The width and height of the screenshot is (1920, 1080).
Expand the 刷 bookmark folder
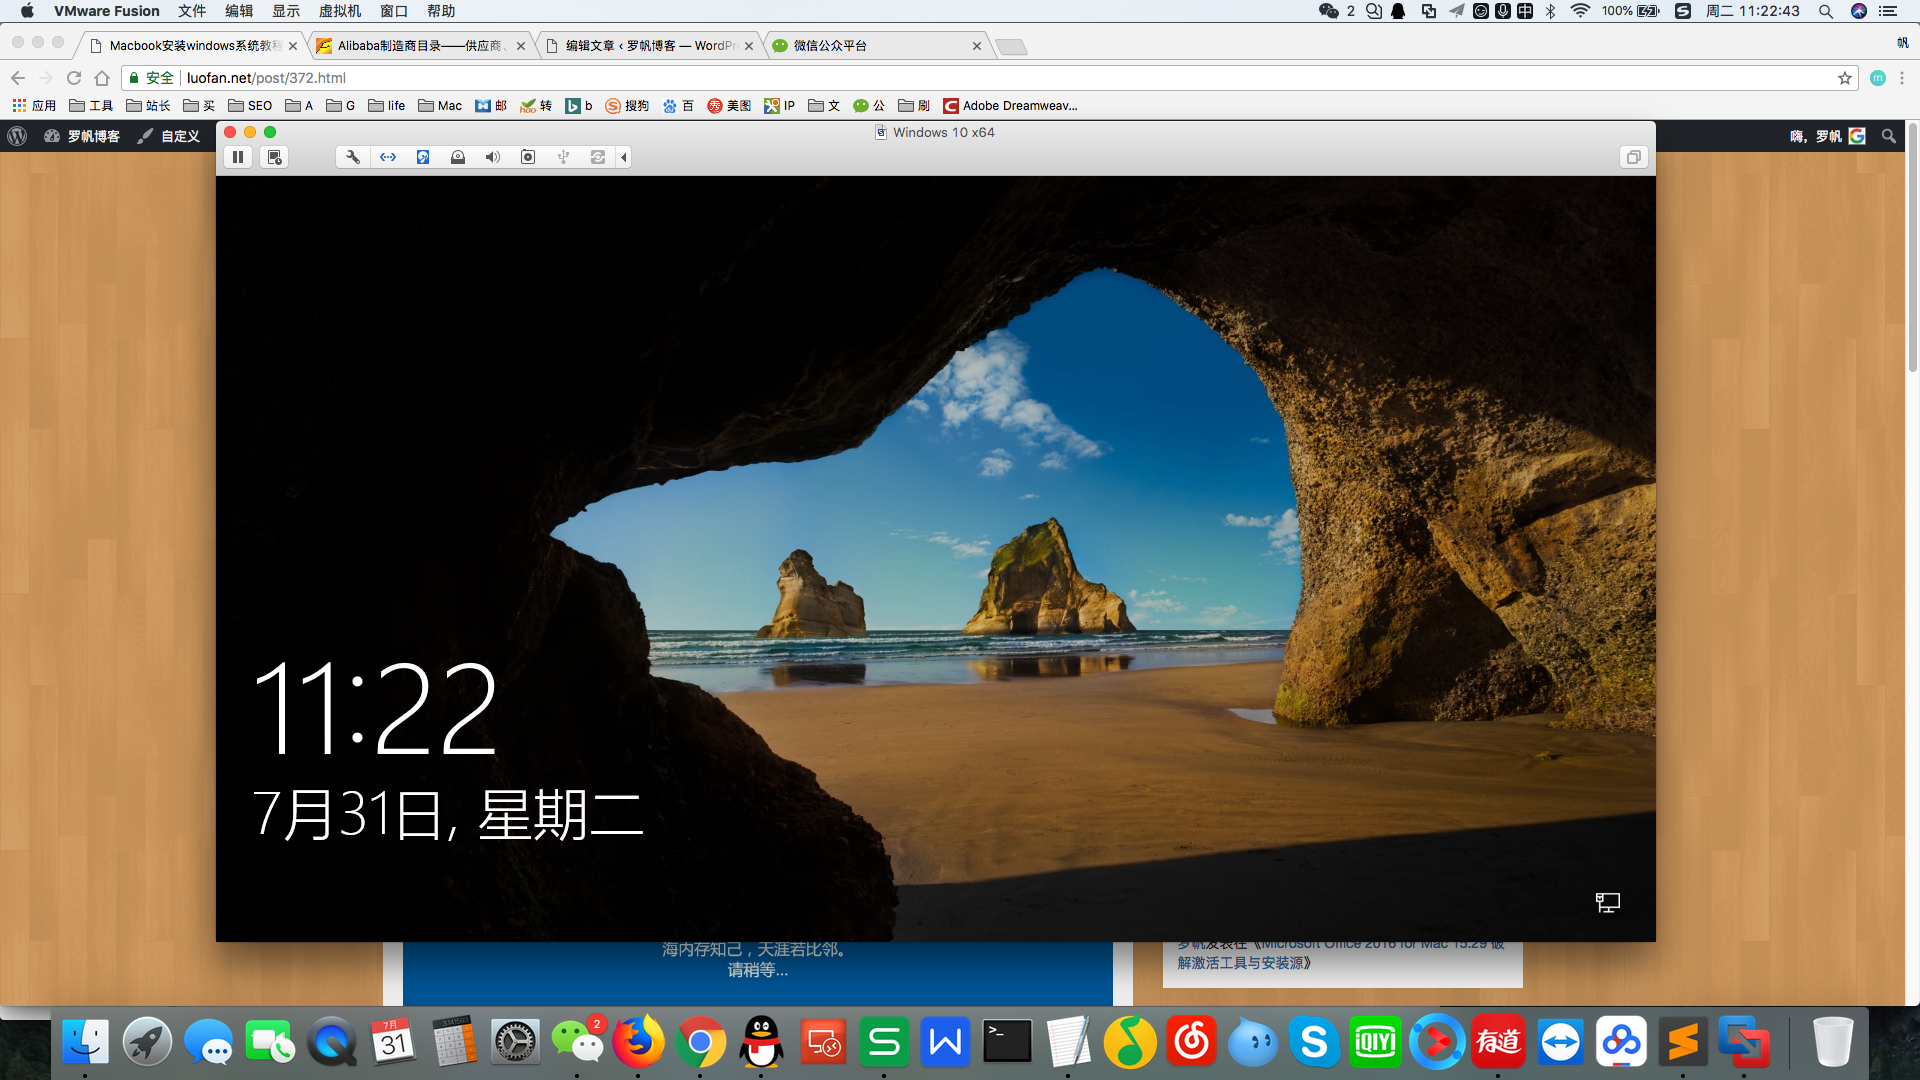coord(914,106)
